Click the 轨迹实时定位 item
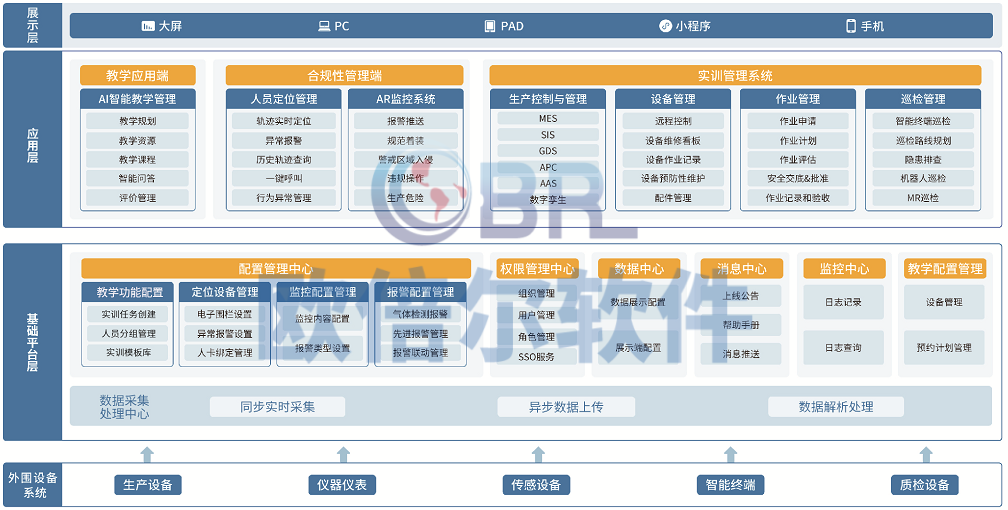Image resolution: width=1008 pixels, height=510 pixels. [x=283, y=121]
